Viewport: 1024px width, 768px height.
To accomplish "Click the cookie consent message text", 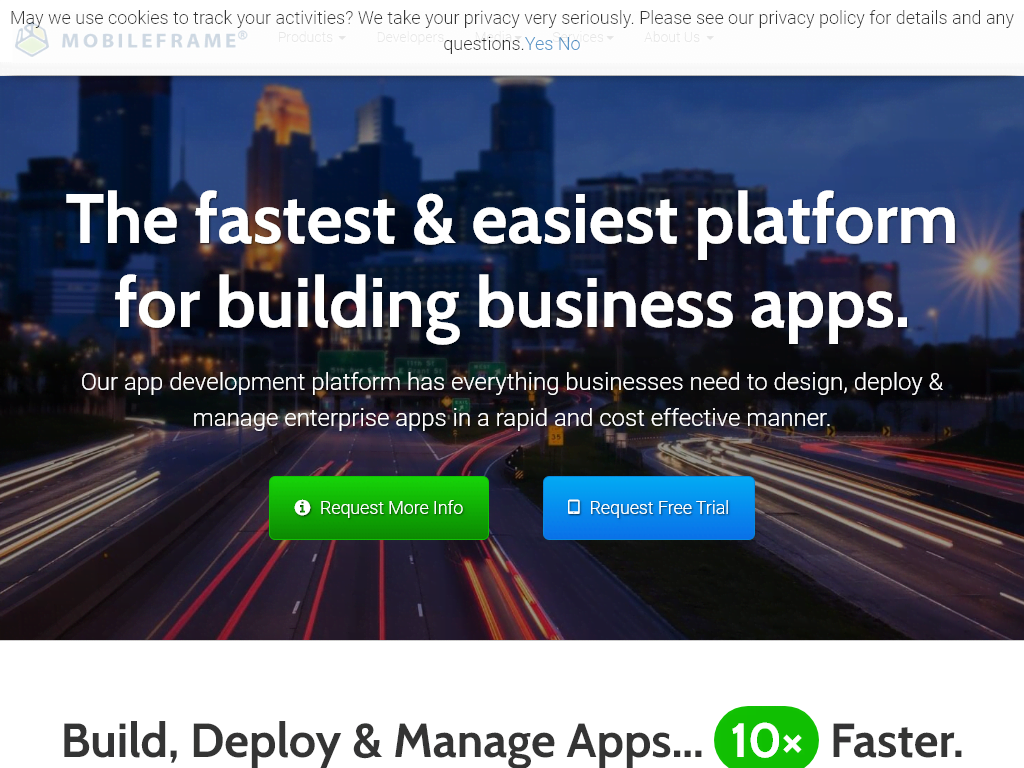I will 300,19.
